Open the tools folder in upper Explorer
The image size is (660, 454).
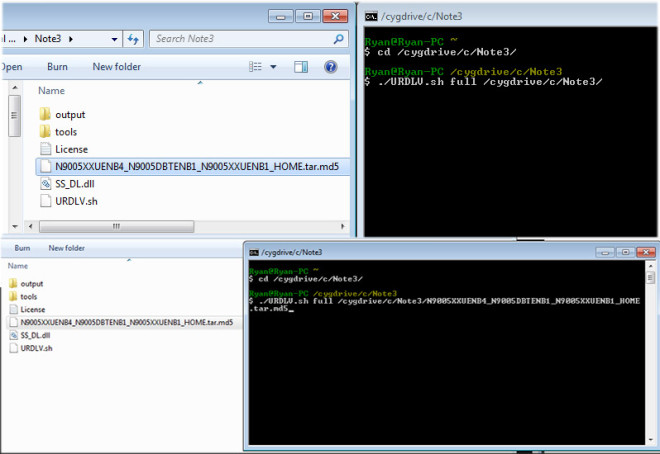[x=59, y=132]
